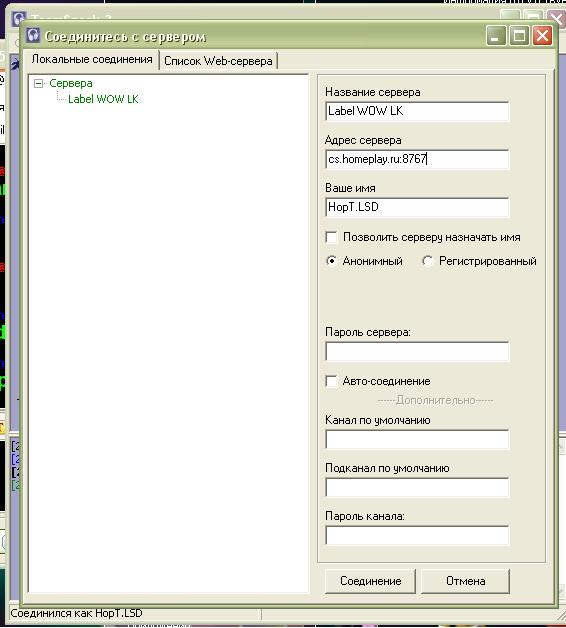Select the Сервера root tree item
566x628 pixels.
click(70, 83)
